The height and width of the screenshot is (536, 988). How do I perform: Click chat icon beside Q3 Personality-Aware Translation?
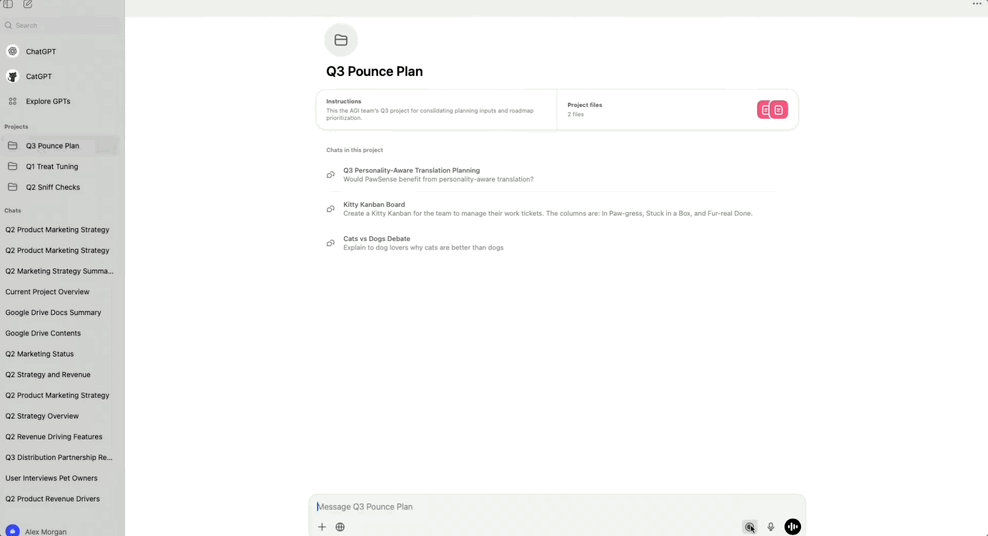tap(330, 175)
